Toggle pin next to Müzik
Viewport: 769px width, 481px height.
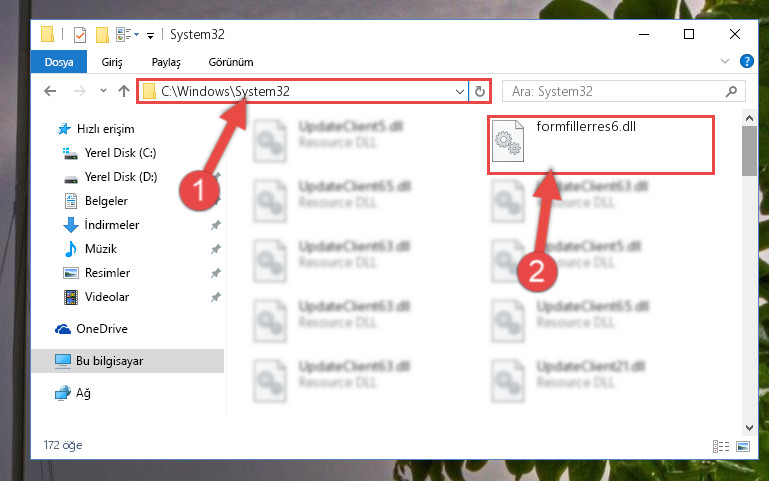tap(215, 249)
